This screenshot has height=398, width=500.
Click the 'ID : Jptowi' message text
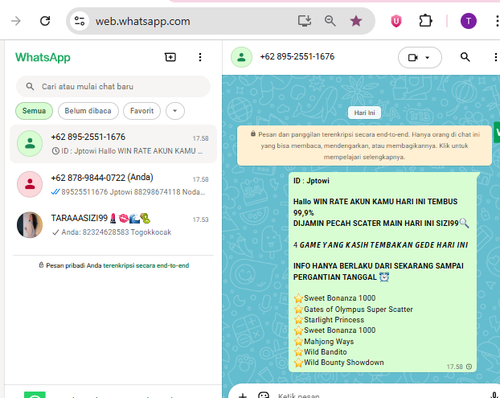(x=311, y=181)
